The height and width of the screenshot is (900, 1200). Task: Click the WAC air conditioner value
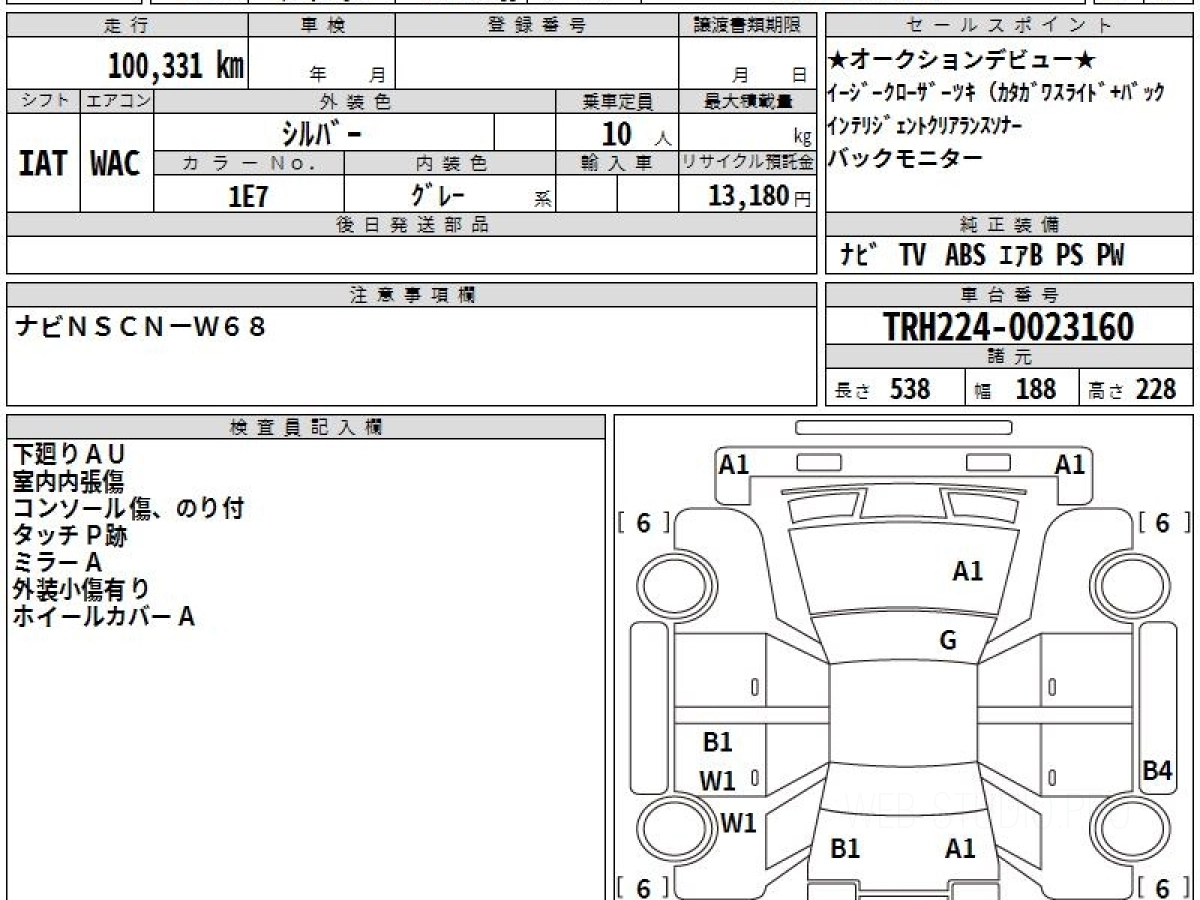(x=116, y=163)
